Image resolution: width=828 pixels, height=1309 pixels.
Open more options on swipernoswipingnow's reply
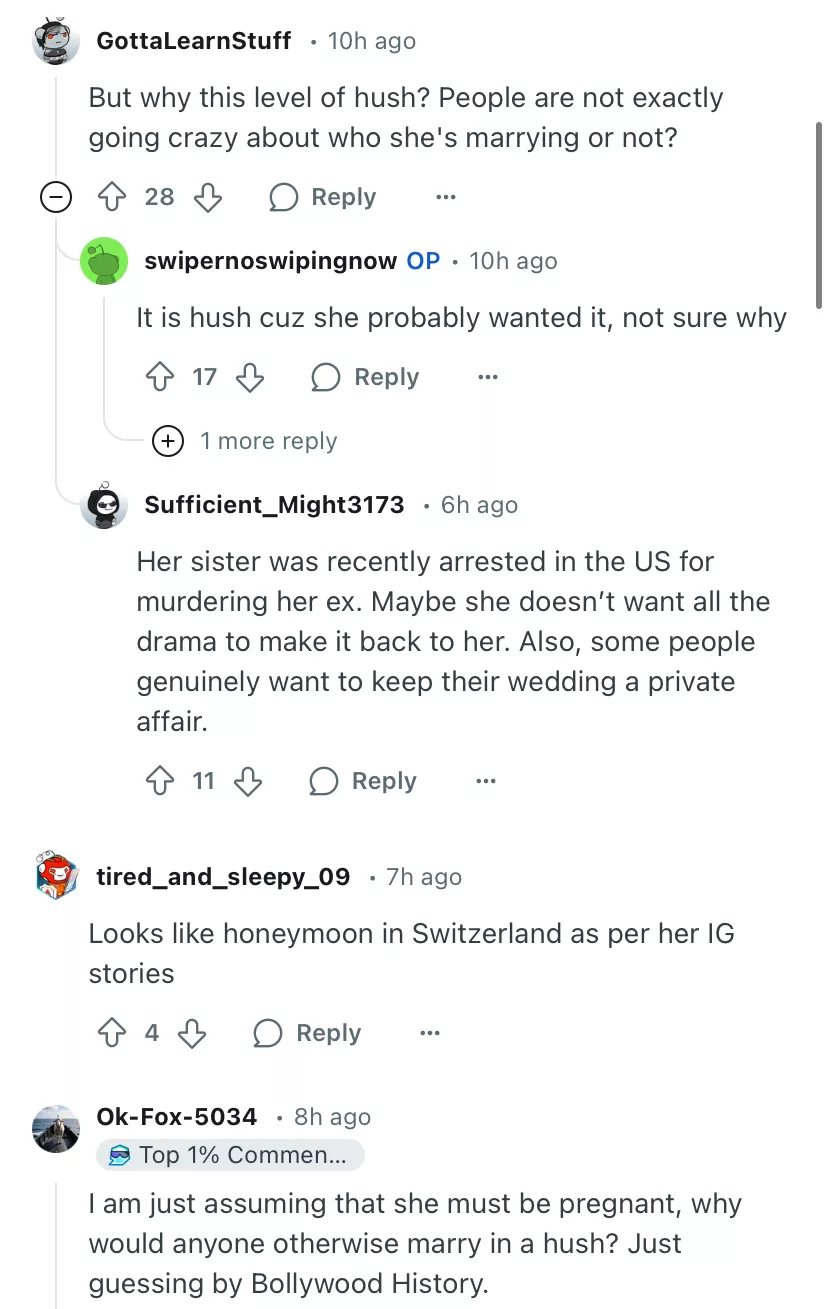488,377
